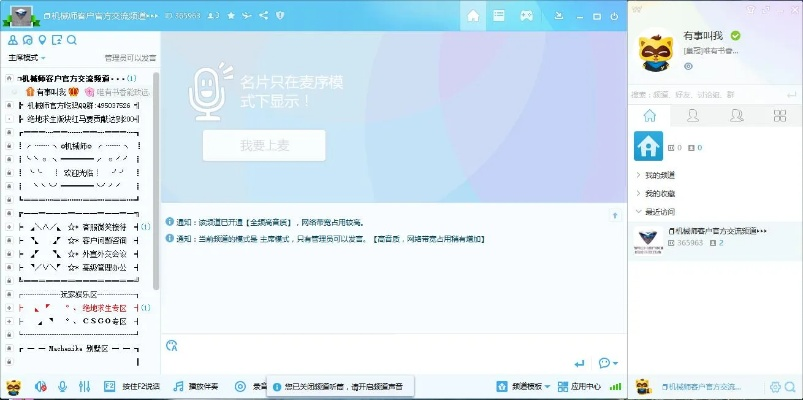The width and height of the screenshot is (803, 400).
Task: Switch to the groups tab in YY main panel
Action: click(736, 116)
